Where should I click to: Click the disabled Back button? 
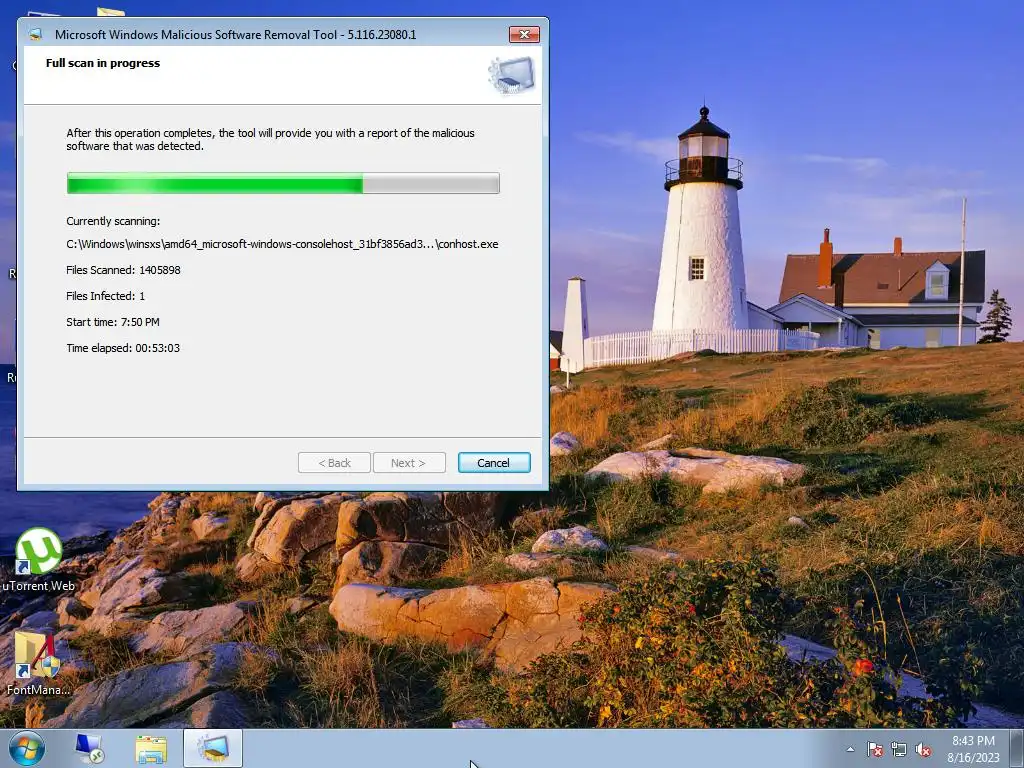[334, 462]
